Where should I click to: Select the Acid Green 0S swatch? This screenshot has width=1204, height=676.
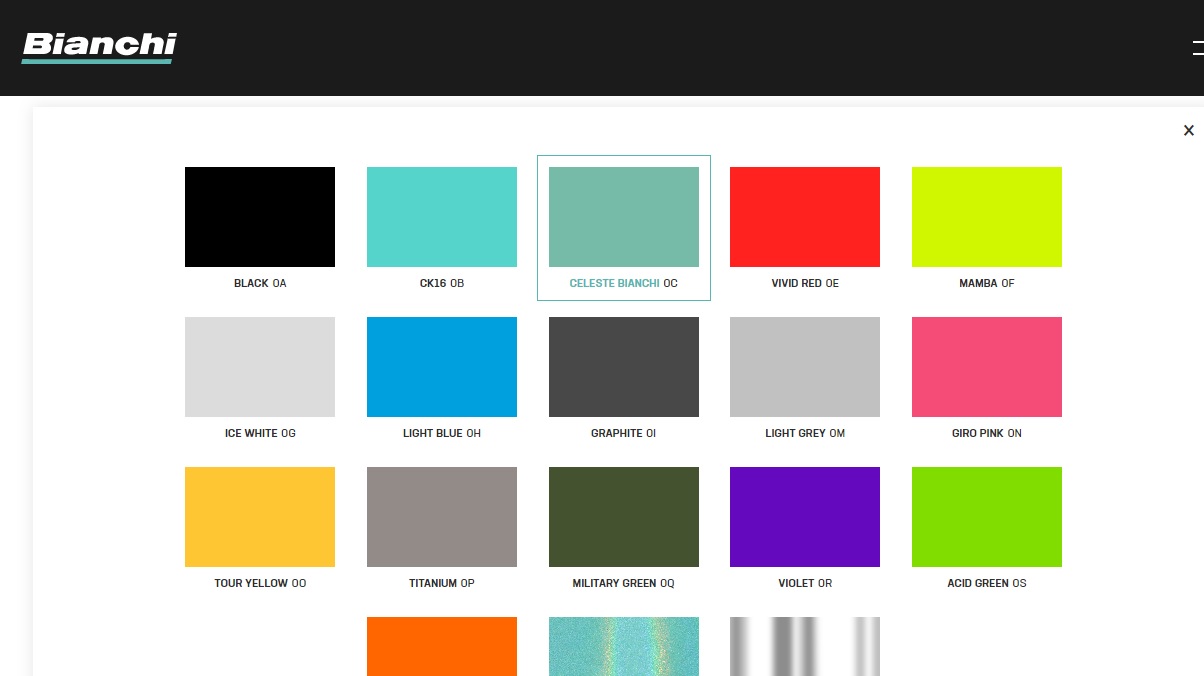pos(987,517)
